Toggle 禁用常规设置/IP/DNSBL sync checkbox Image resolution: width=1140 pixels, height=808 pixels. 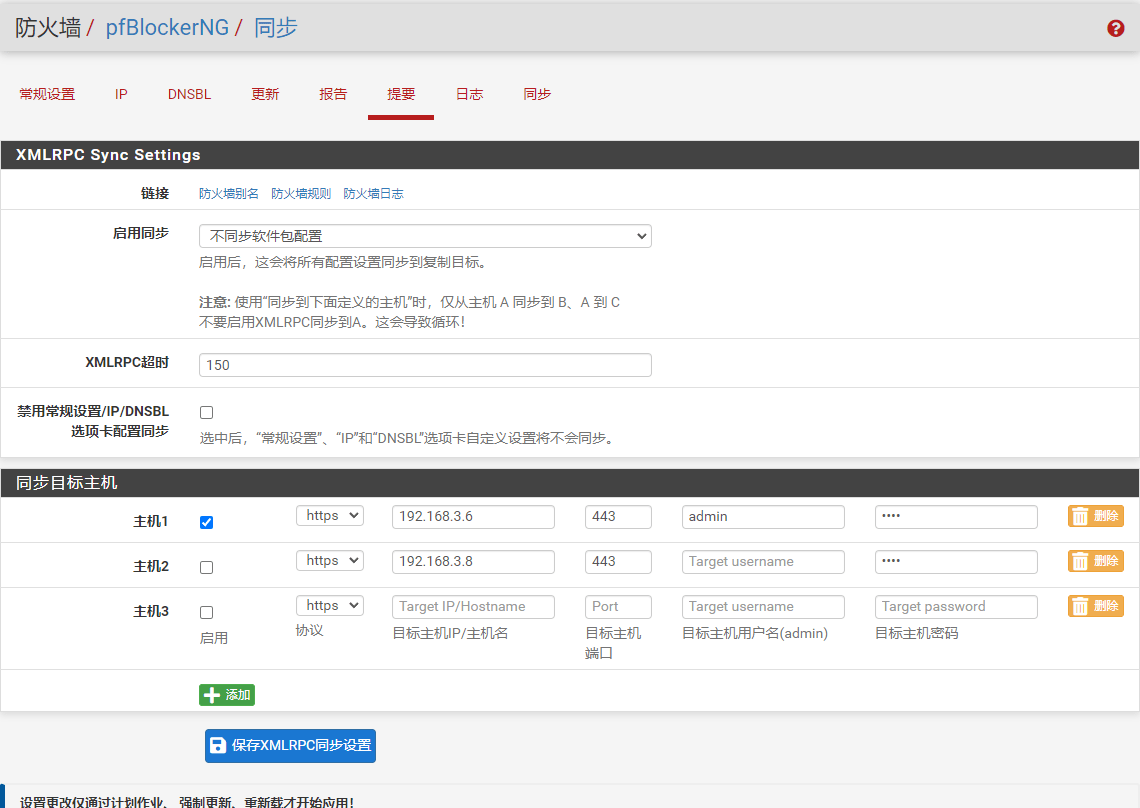[x=207, y=412]
